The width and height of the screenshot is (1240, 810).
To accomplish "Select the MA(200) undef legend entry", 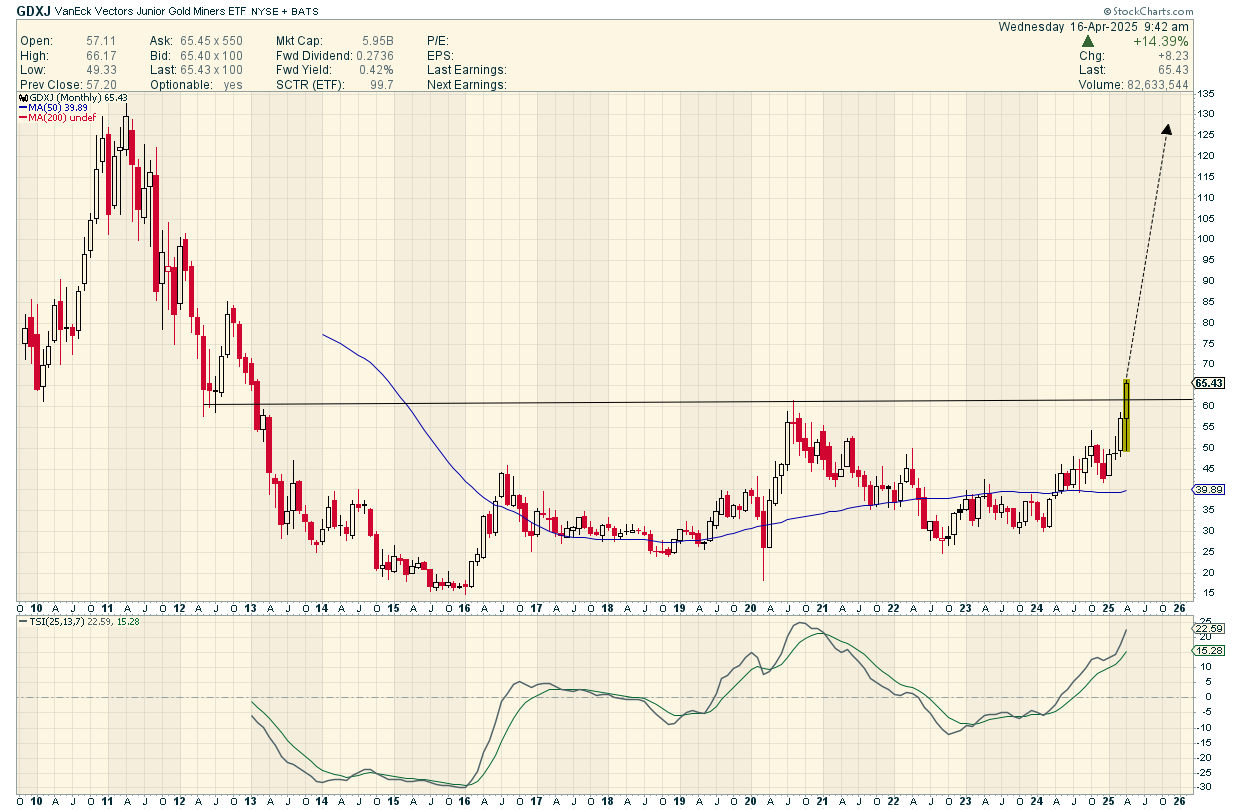I will (x=58, y=118).
